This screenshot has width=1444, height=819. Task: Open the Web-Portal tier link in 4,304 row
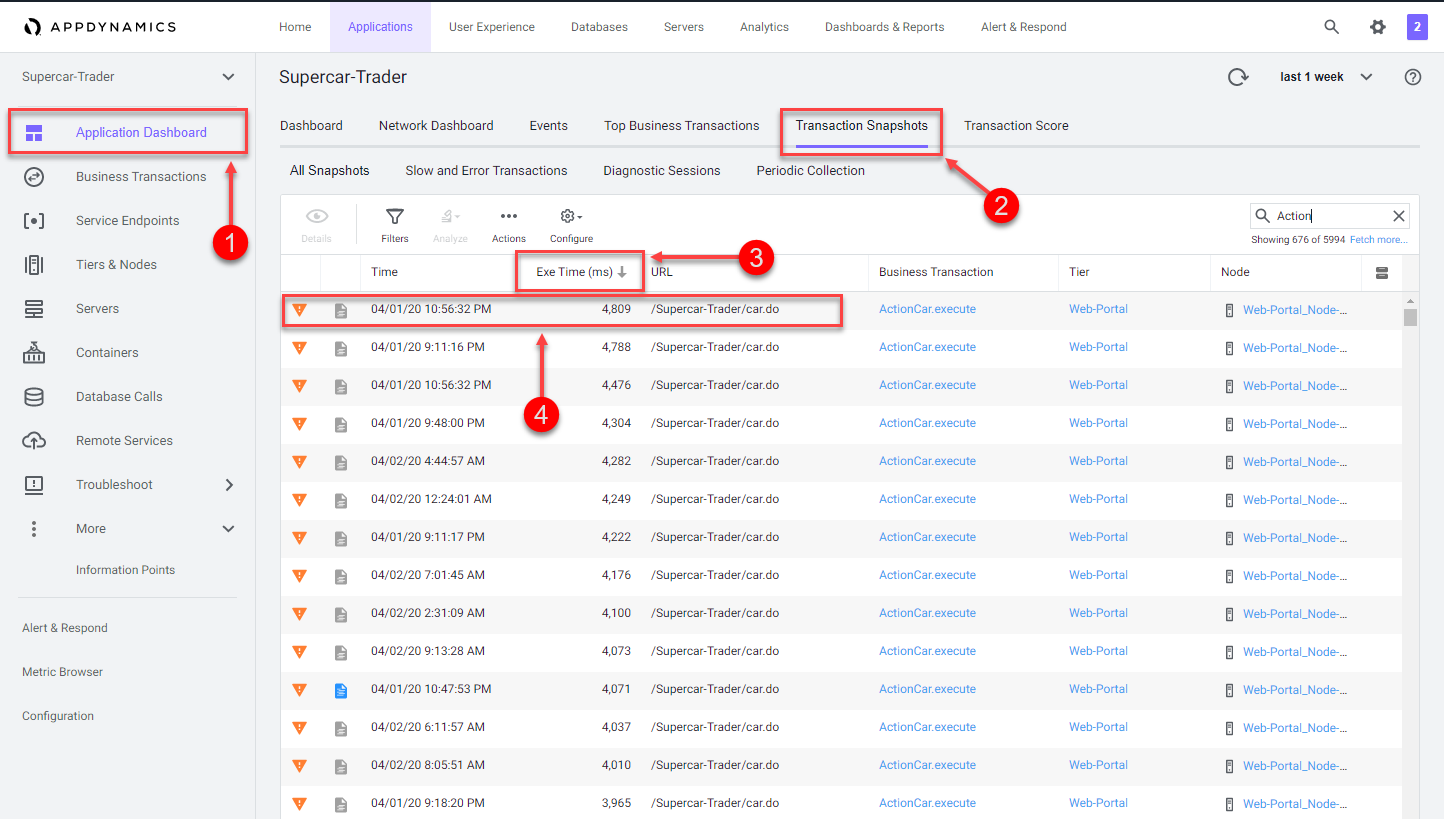1098,423
